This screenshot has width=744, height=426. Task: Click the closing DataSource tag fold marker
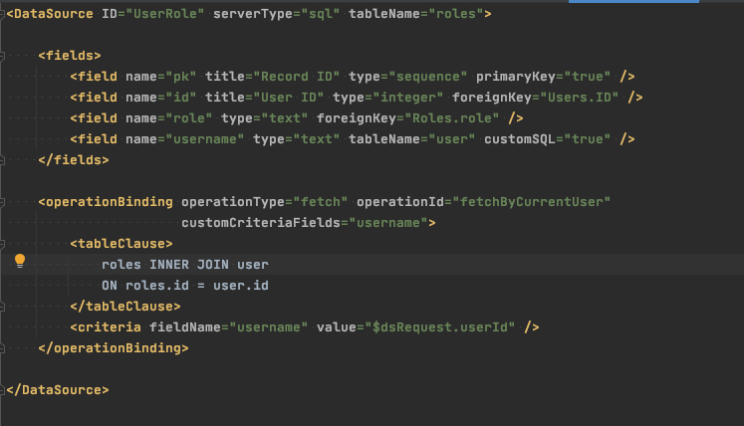click(3, 389)
